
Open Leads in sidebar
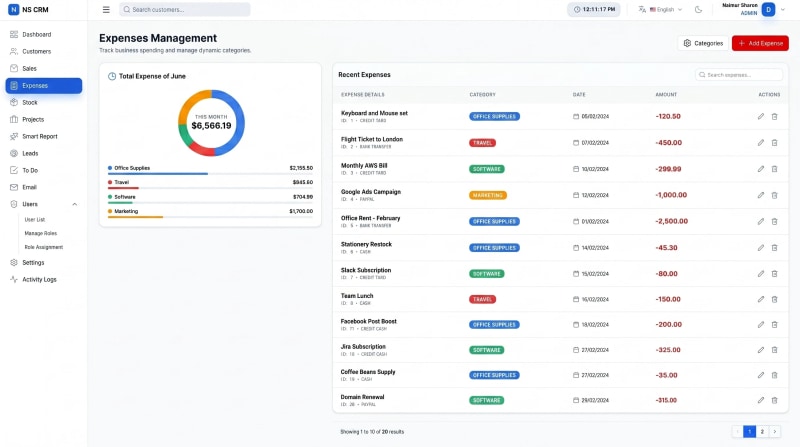tap(43, 154)
